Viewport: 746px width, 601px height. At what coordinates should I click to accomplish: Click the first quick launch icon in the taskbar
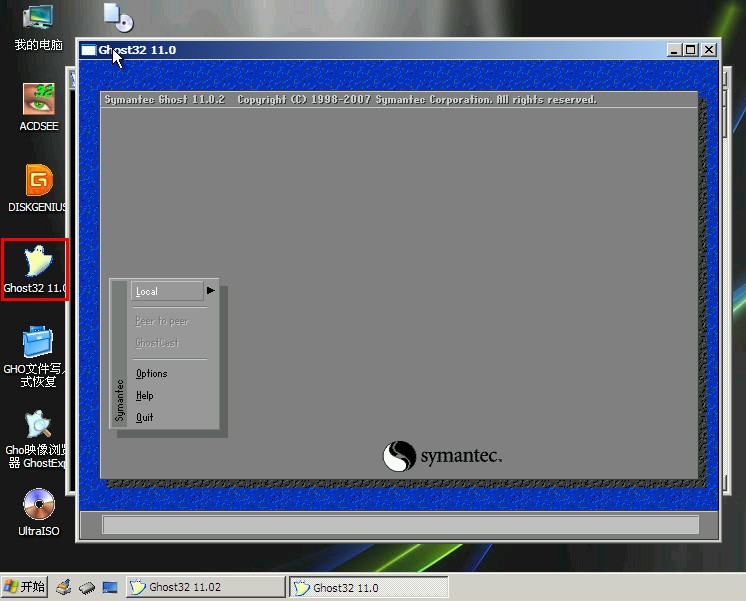pos(63,587)
